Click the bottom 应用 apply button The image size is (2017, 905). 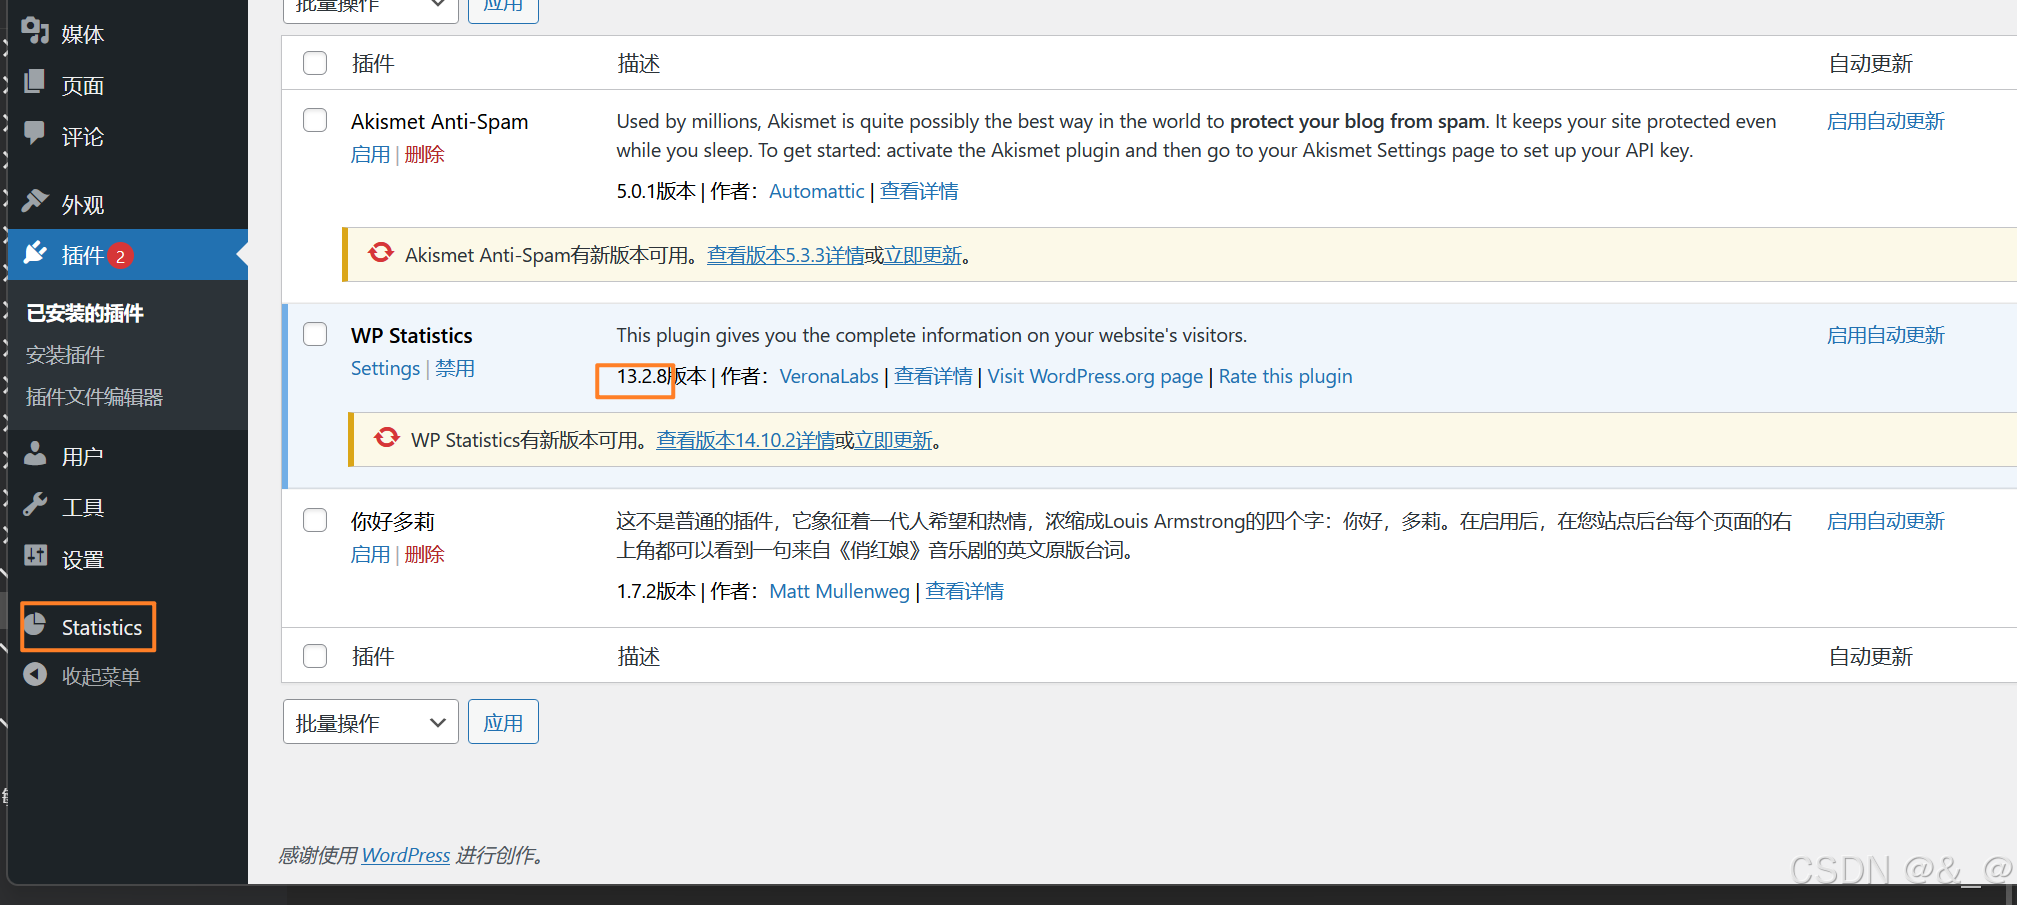pyautogui.click(x=503, y=722)
